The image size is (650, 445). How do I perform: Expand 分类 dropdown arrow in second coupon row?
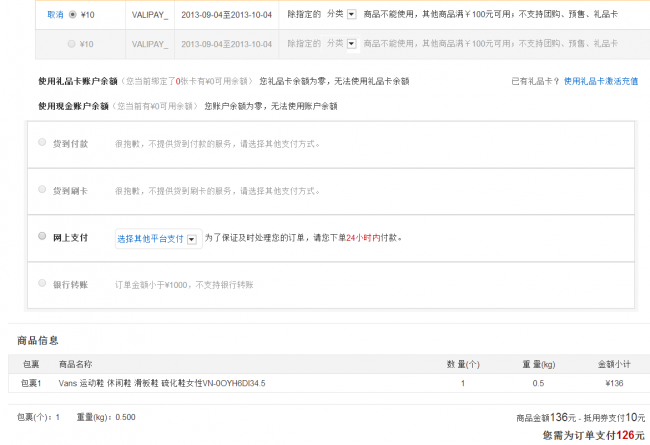click(350, 44)
